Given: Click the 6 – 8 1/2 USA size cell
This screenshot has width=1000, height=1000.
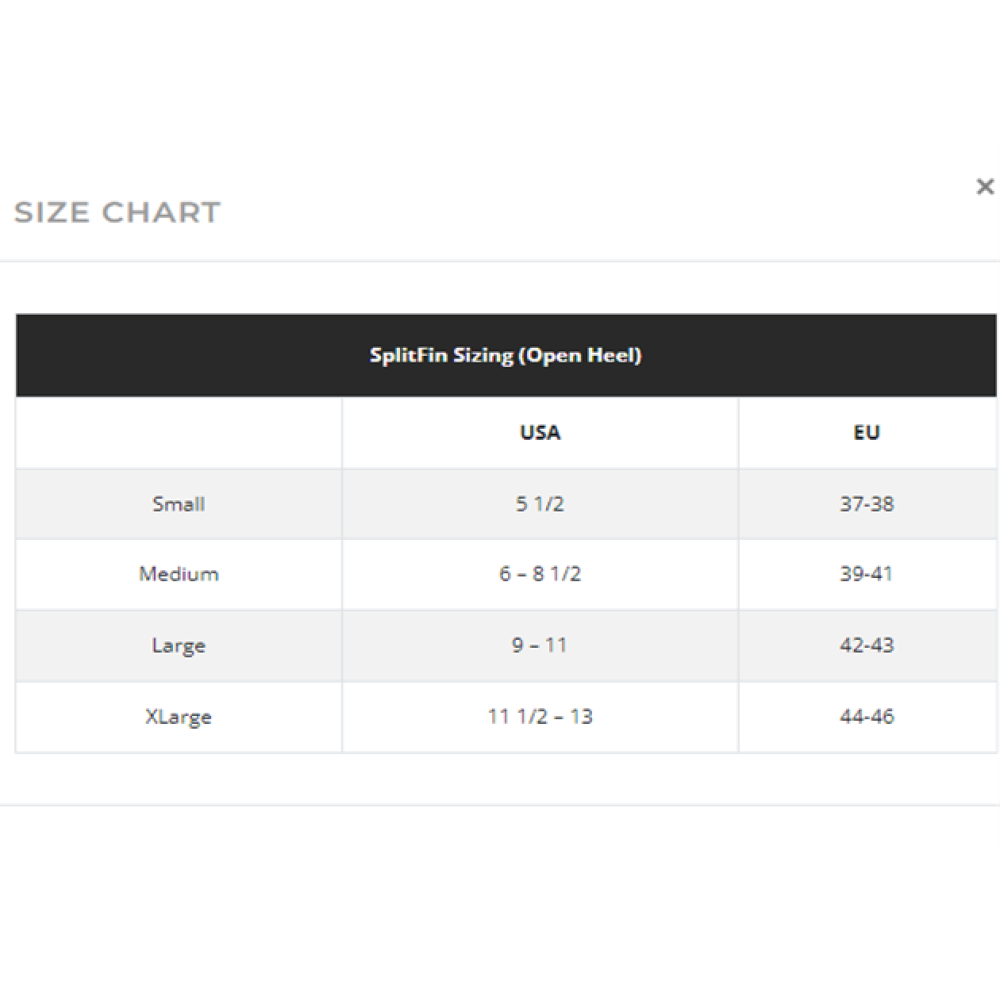Looking at the screenshot, I should (x=540, y=574).
